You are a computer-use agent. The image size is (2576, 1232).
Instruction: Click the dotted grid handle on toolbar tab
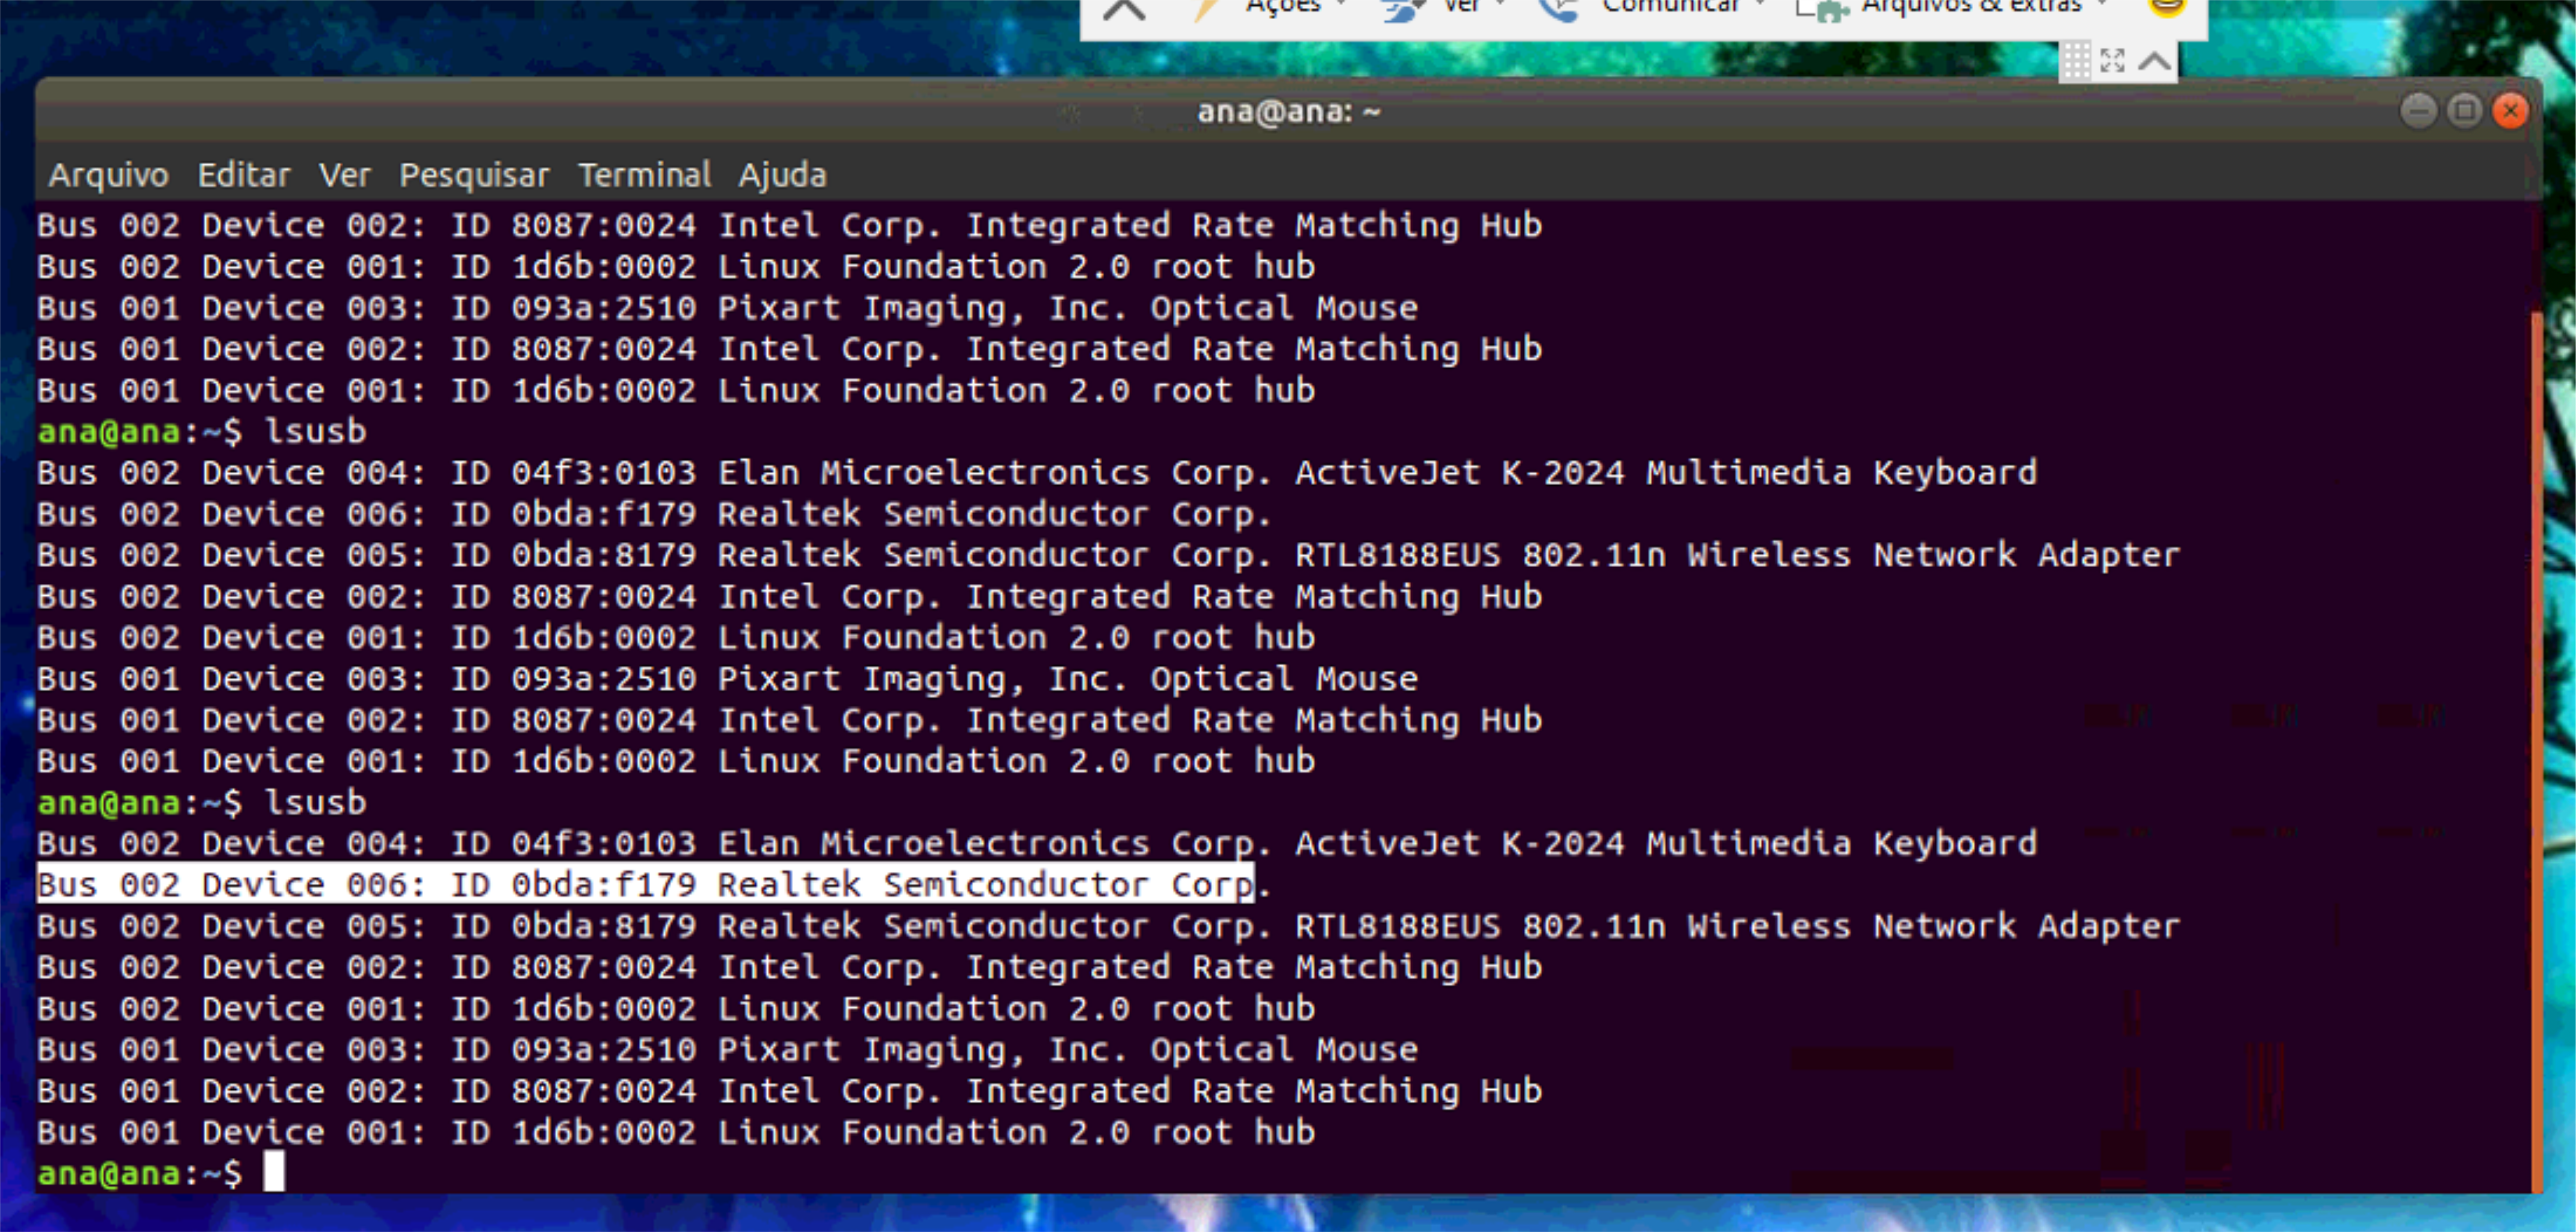pos(2076,61)
